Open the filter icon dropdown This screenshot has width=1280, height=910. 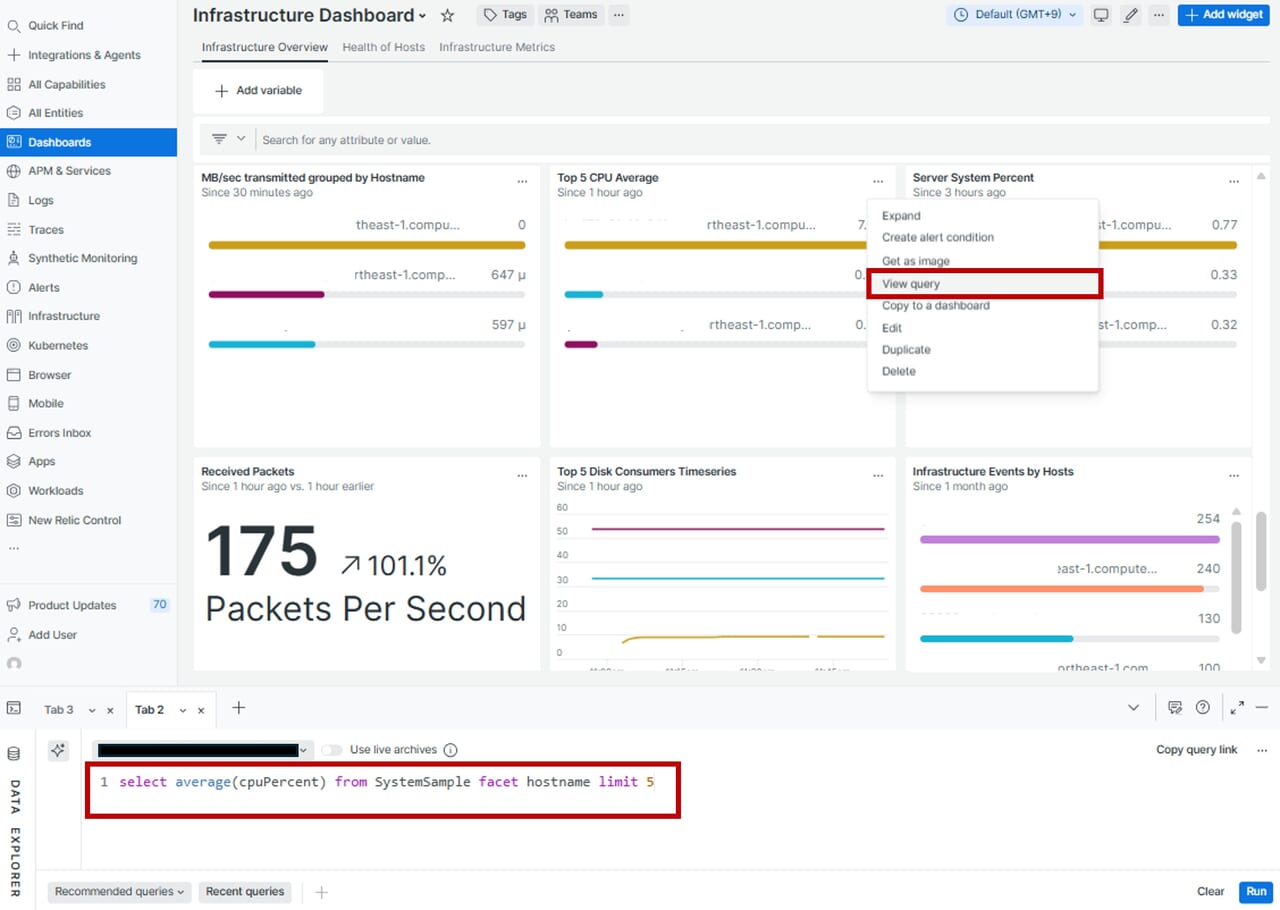point(228,140)
